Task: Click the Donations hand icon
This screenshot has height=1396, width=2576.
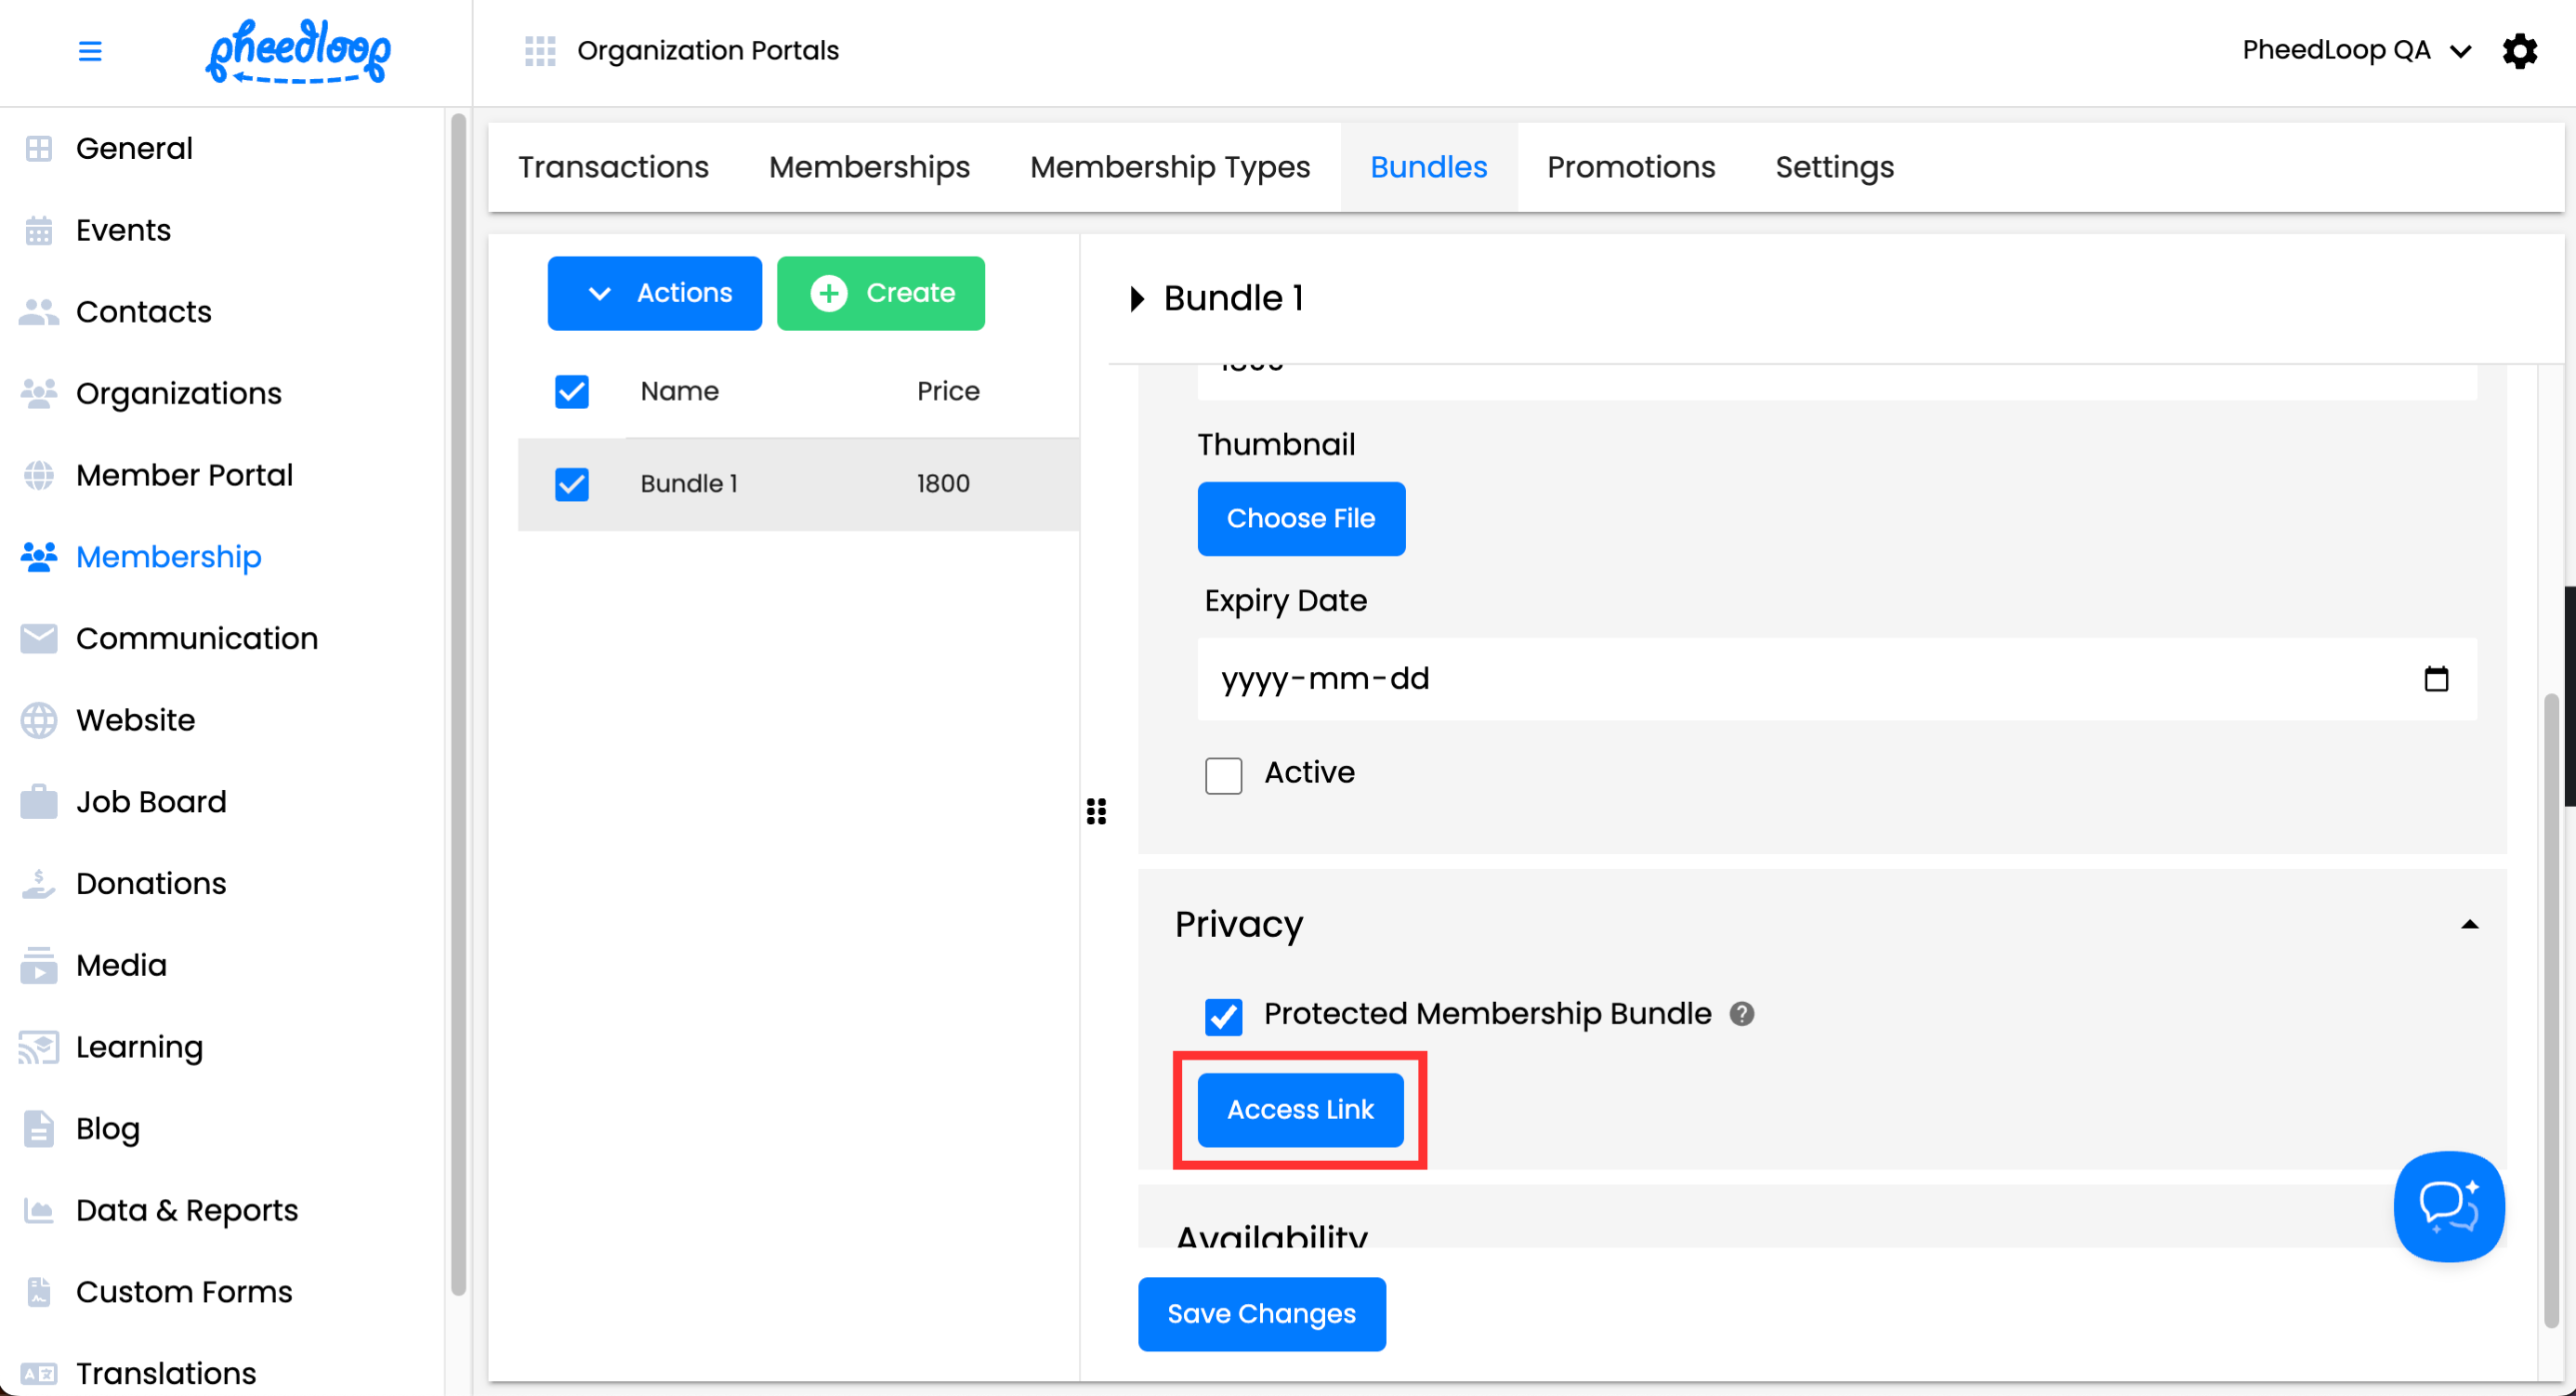Action: tap(39, 884)
